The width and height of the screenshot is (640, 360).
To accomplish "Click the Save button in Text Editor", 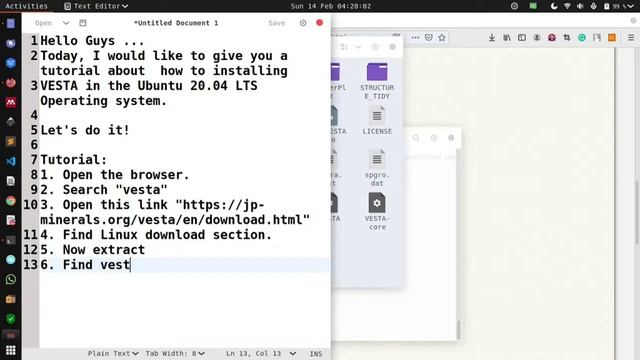I will [x=276, y=23].
